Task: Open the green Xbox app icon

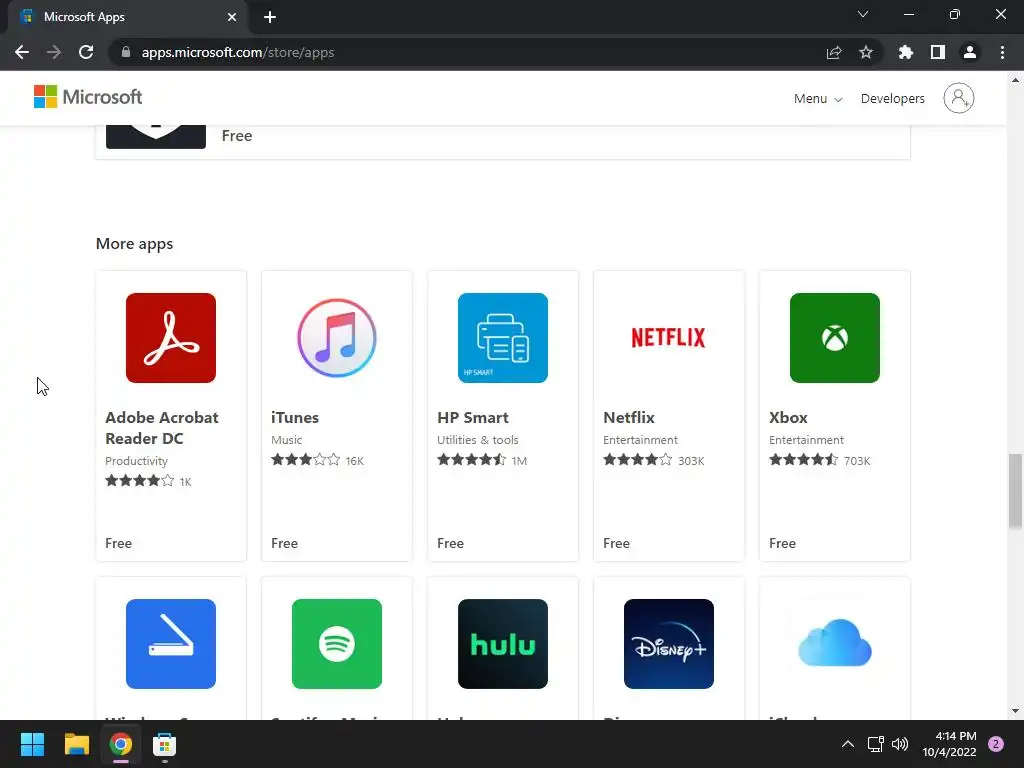Action: coord(834,338)
